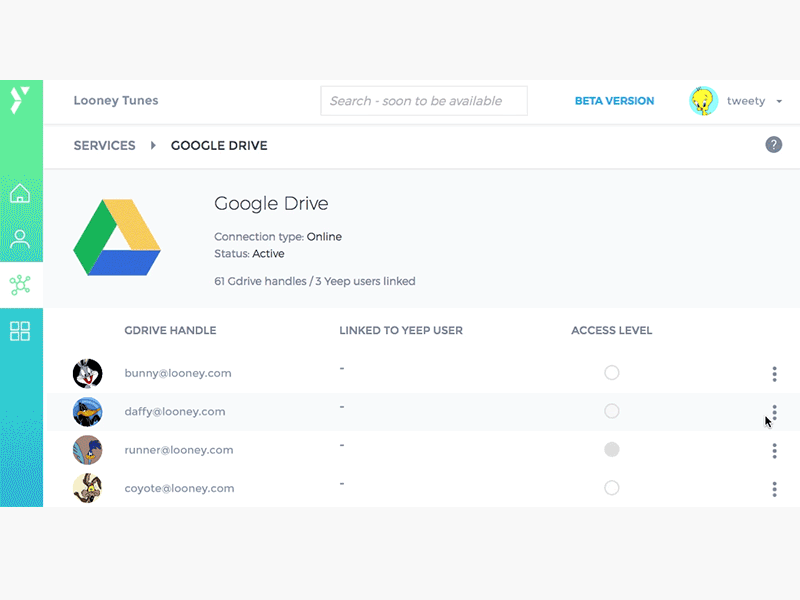Click the Google Drive title heading
Screen dimensions: 800x600
[x=271, y=204]
